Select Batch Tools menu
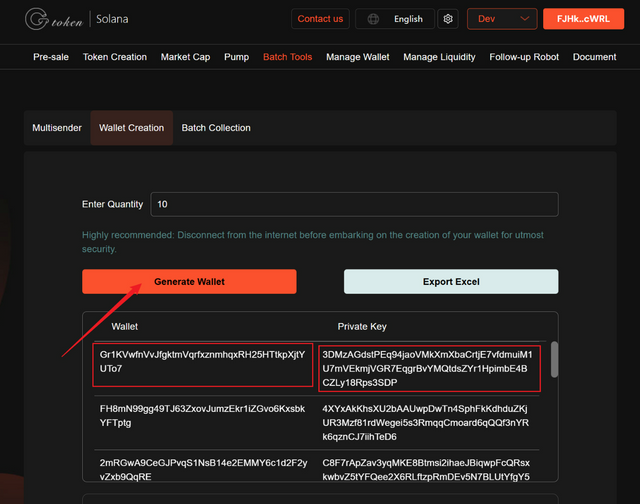Screen dimensions: 640x504 pos(287,57)
